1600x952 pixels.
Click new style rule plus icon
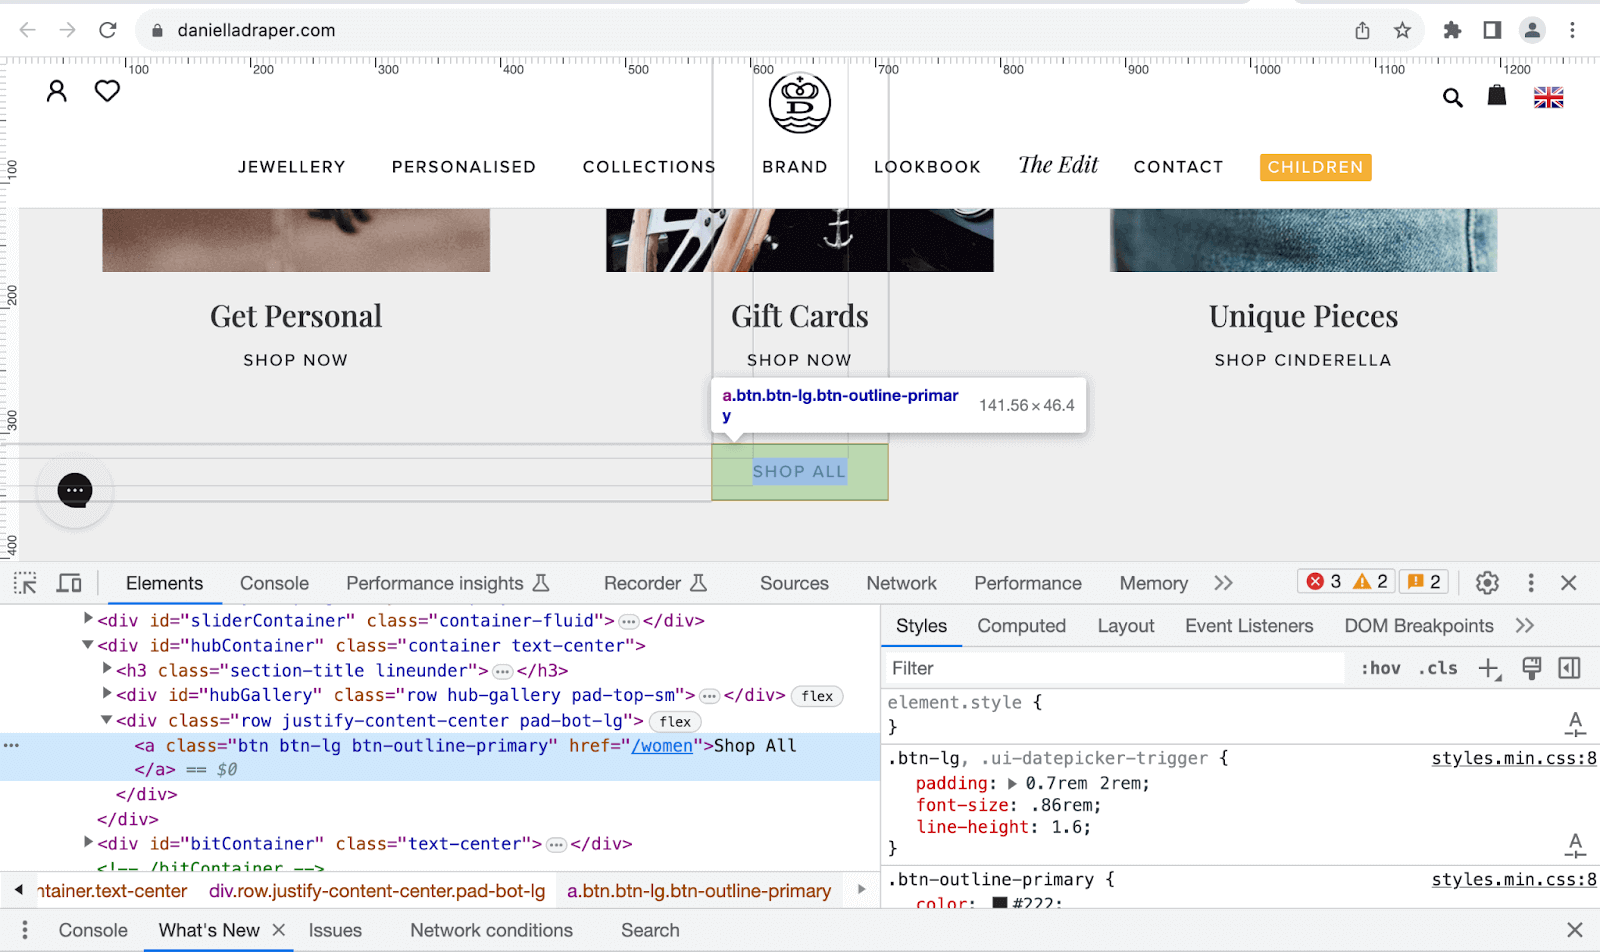pos(1489,669)
